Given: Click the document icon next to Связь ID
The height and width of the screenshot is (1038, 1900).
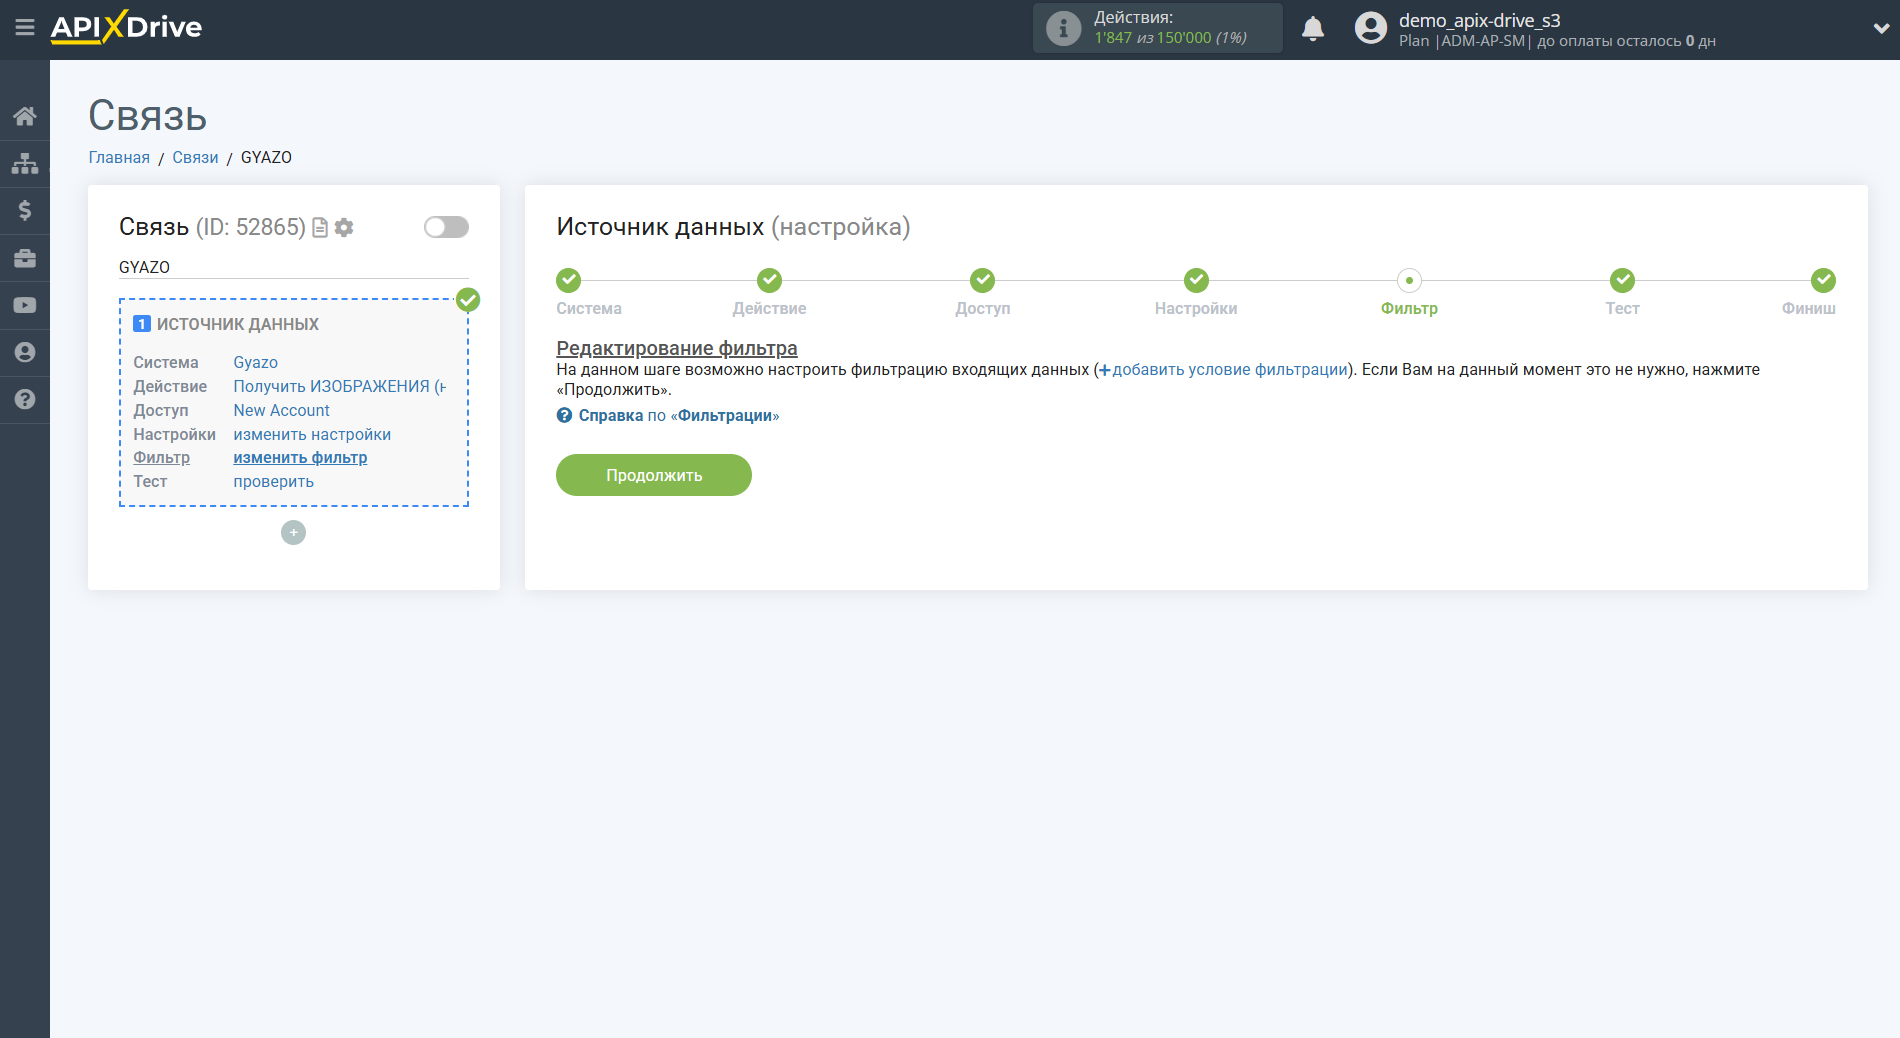Looking at the screenshot, I should pyautogui.click(x=319, y=227).
